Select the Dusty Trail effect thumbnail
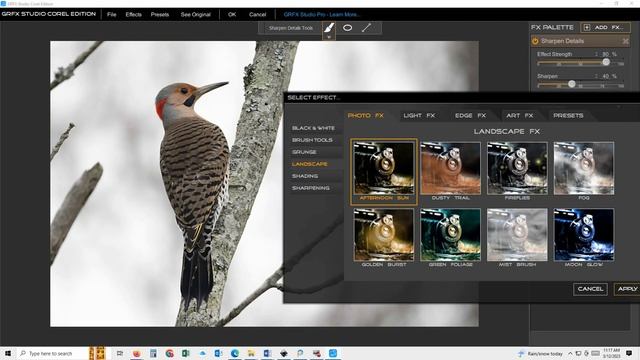The image size is (640, 360). (451, 168)
